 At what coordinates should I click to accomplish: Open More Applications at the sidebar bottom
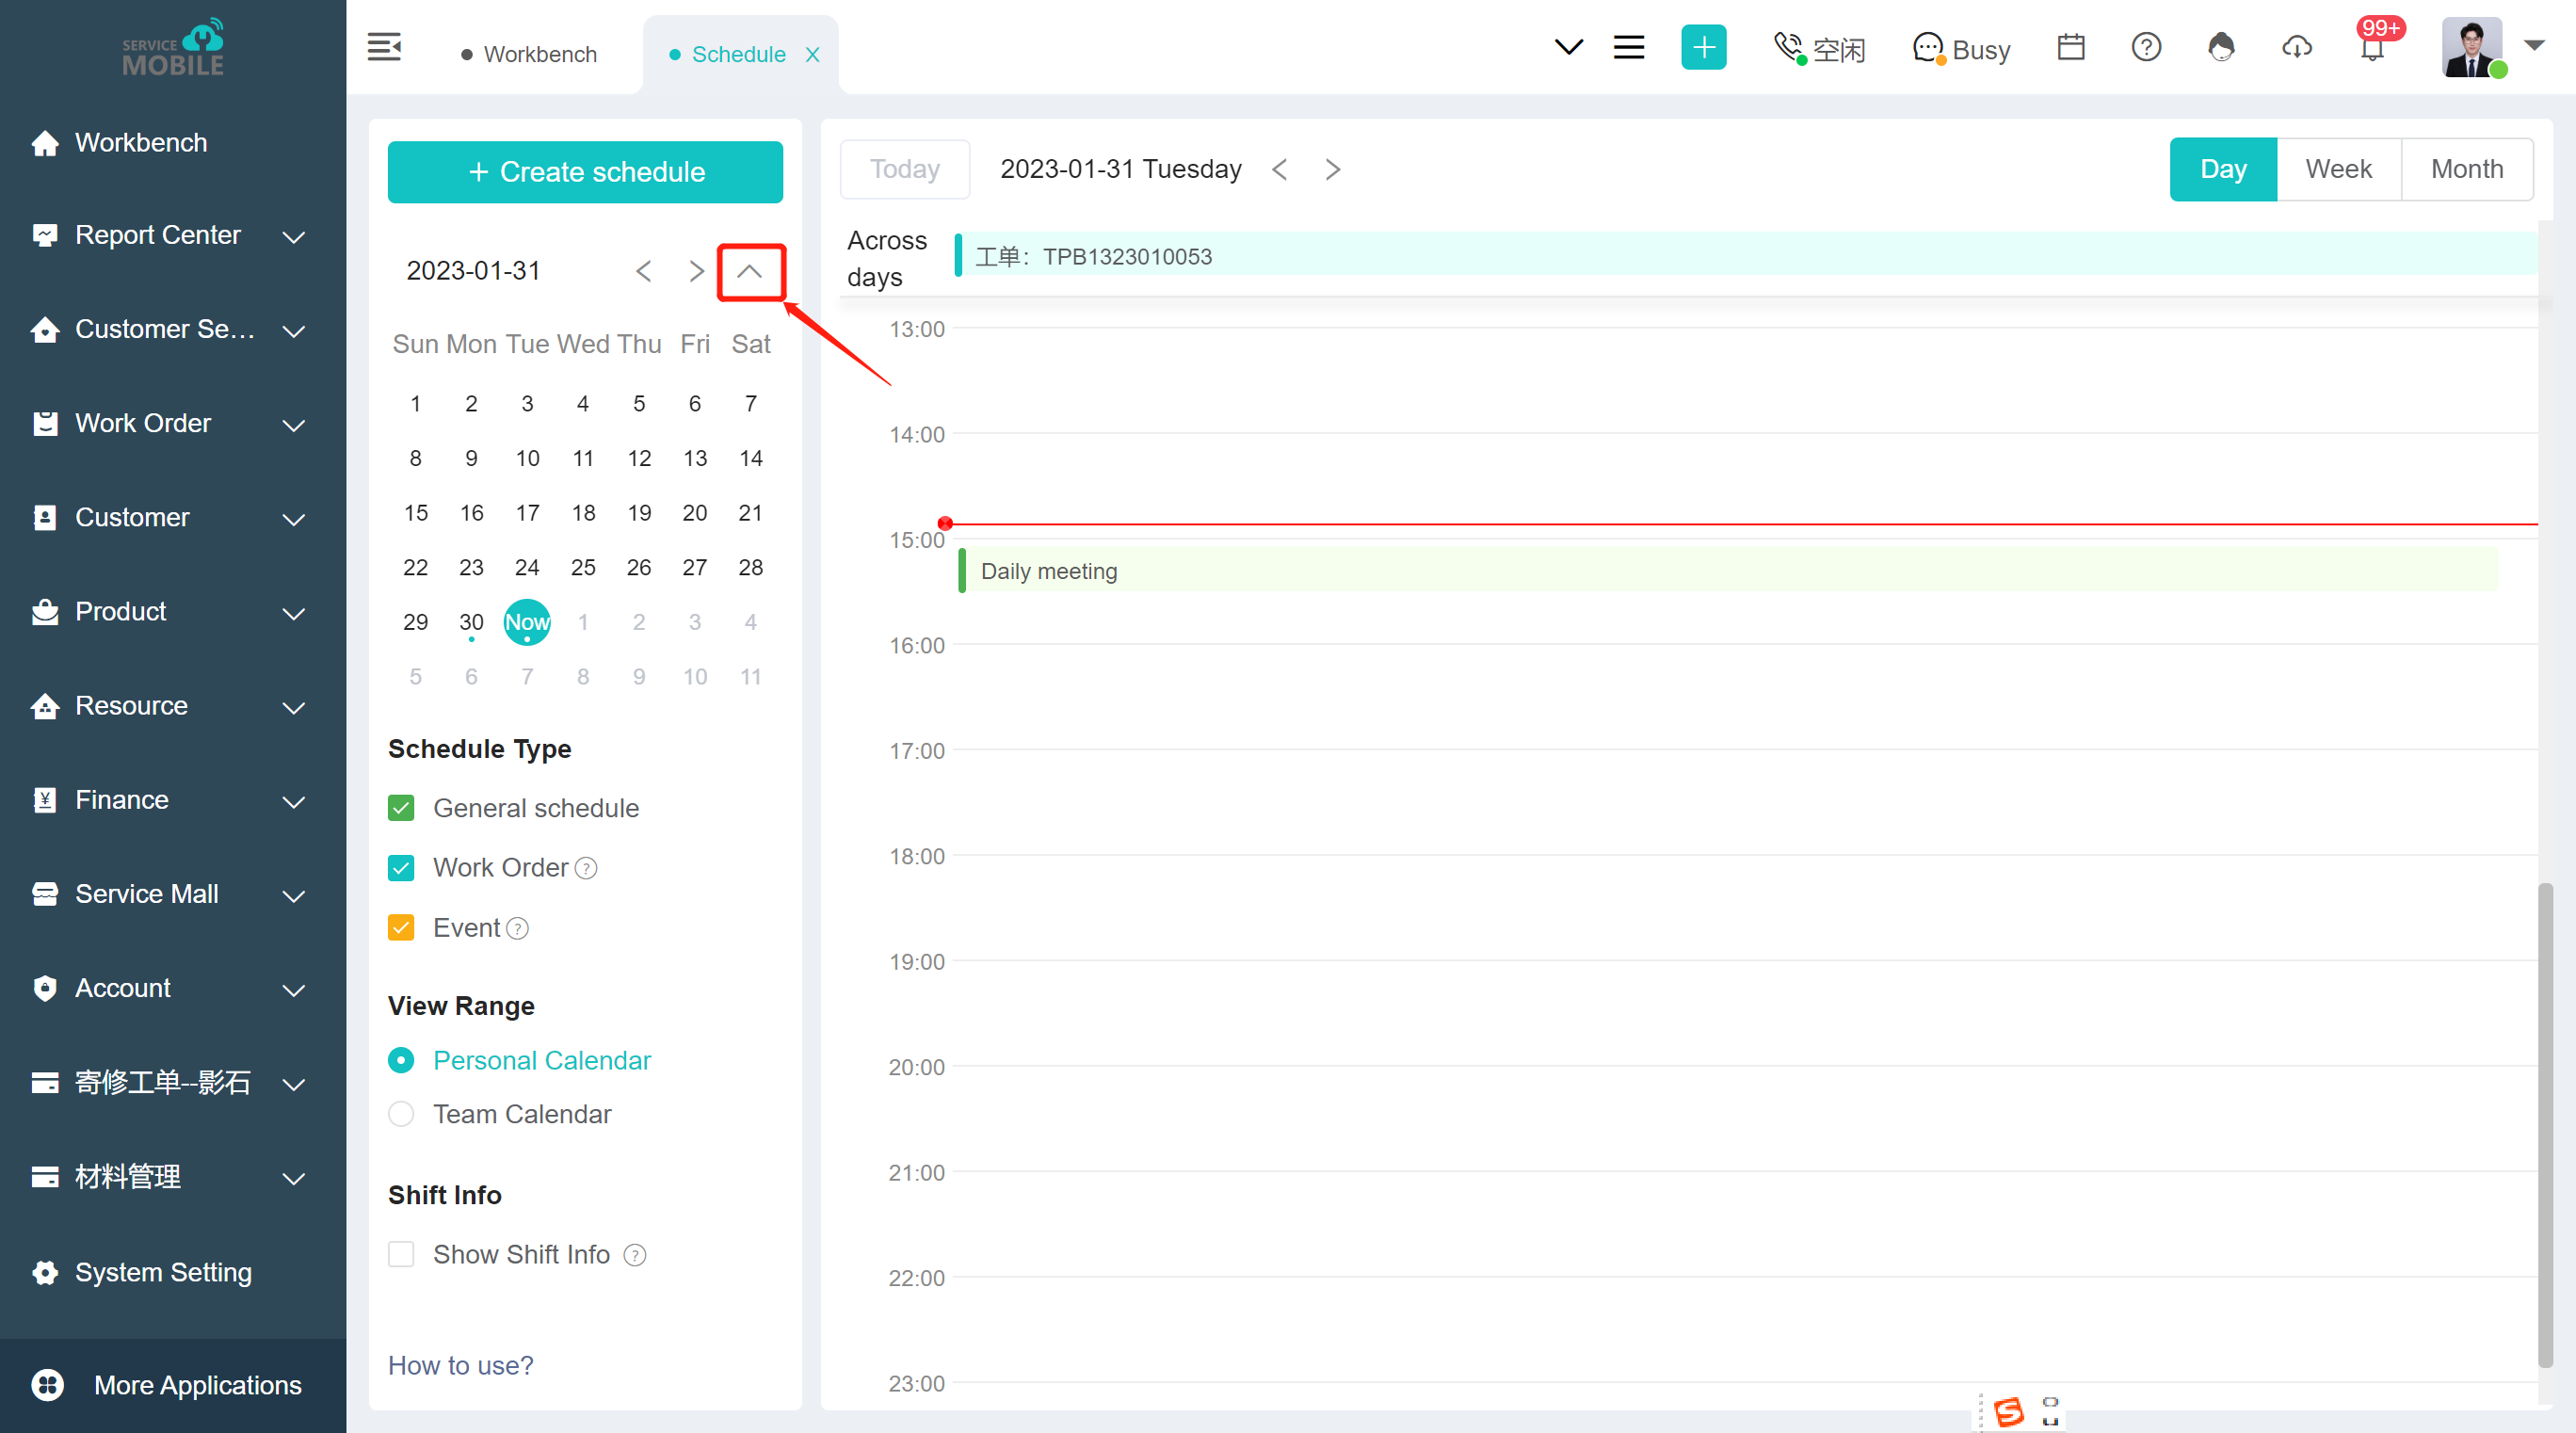172,1385
